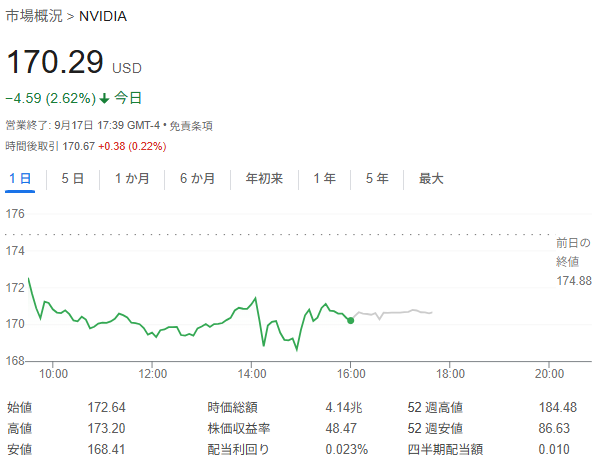This screenshot has width=605, height=465.
Task: Click the 時価総額 value 4.14兆
Action: [x=343, y=408]
